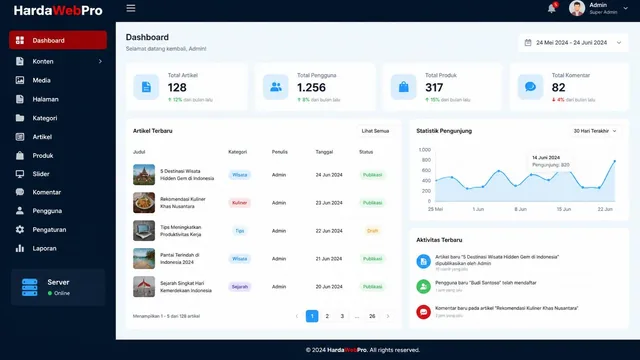Screen dimensions: 640x360
Task: Click the date 20 Jun 2024
Action: click(329, 287)
